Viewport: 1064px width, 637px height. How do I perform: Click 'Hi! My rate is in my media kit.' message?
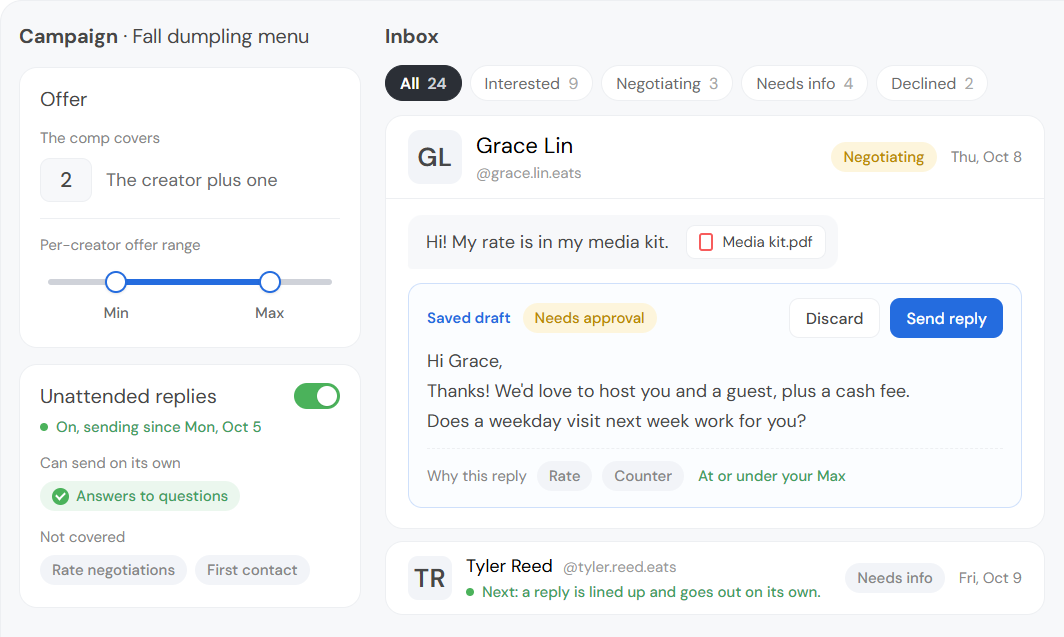[547, 242]
